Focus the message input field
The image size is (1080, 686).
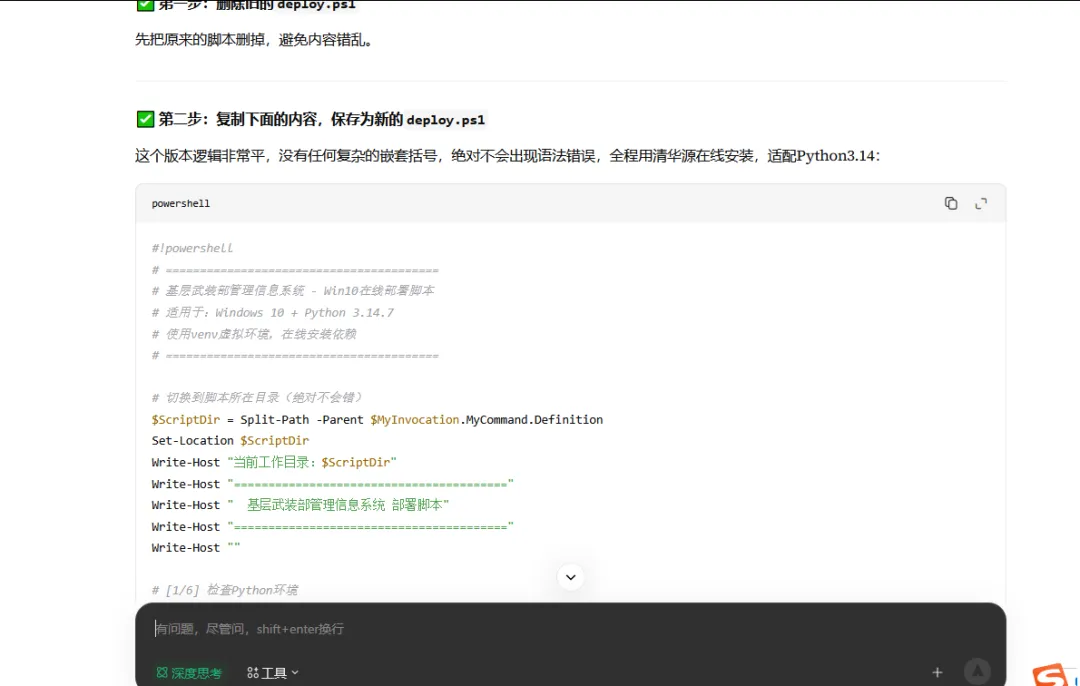(x=570, y=629)
